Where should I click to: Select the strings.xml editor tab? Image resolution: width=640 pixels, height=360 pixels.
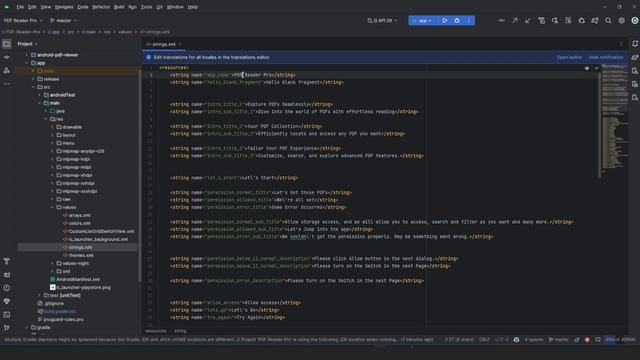point(163,44)
